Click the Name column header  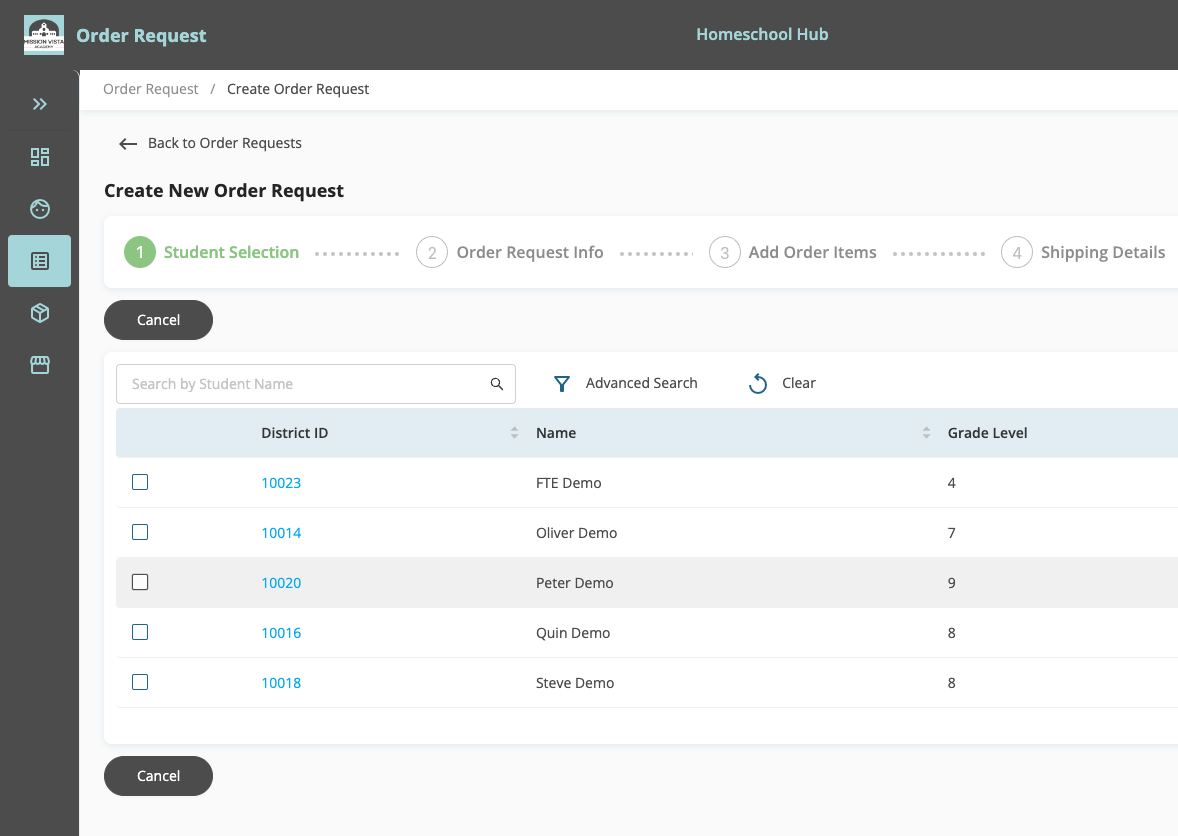coord(556,433)
